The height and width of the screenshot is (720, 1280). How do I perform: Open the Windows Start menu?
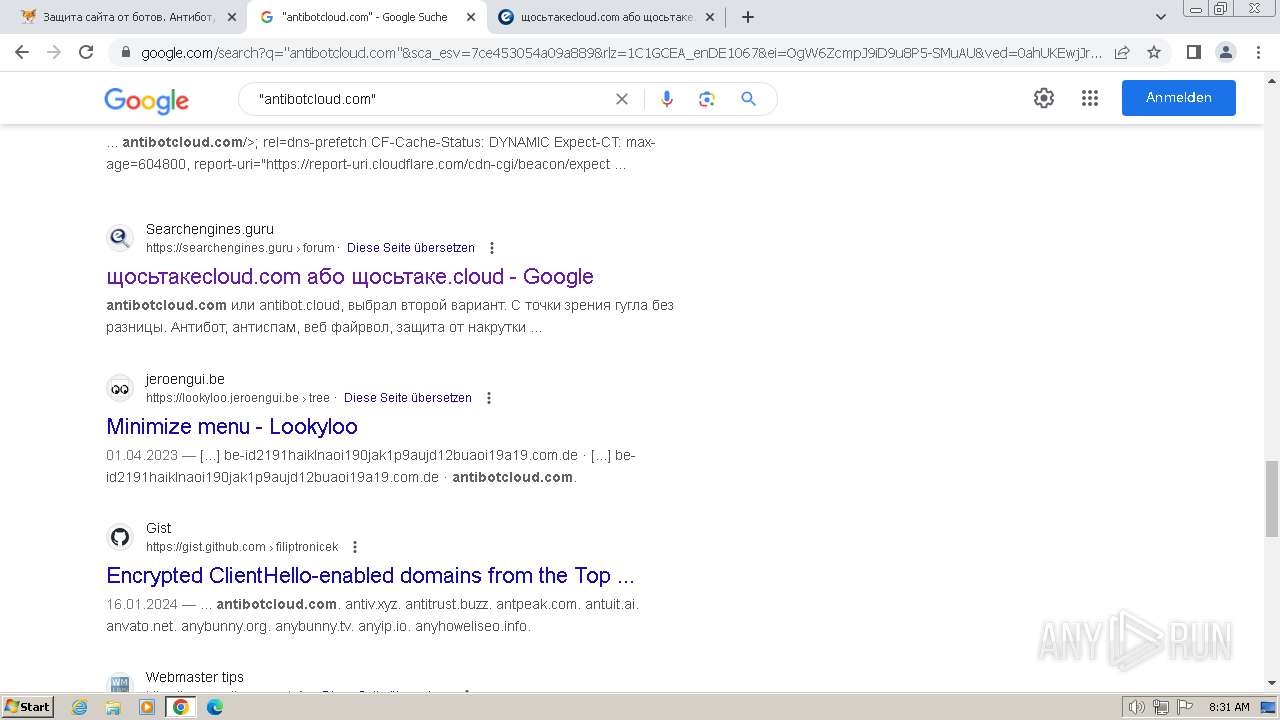[x=27, y=707]
